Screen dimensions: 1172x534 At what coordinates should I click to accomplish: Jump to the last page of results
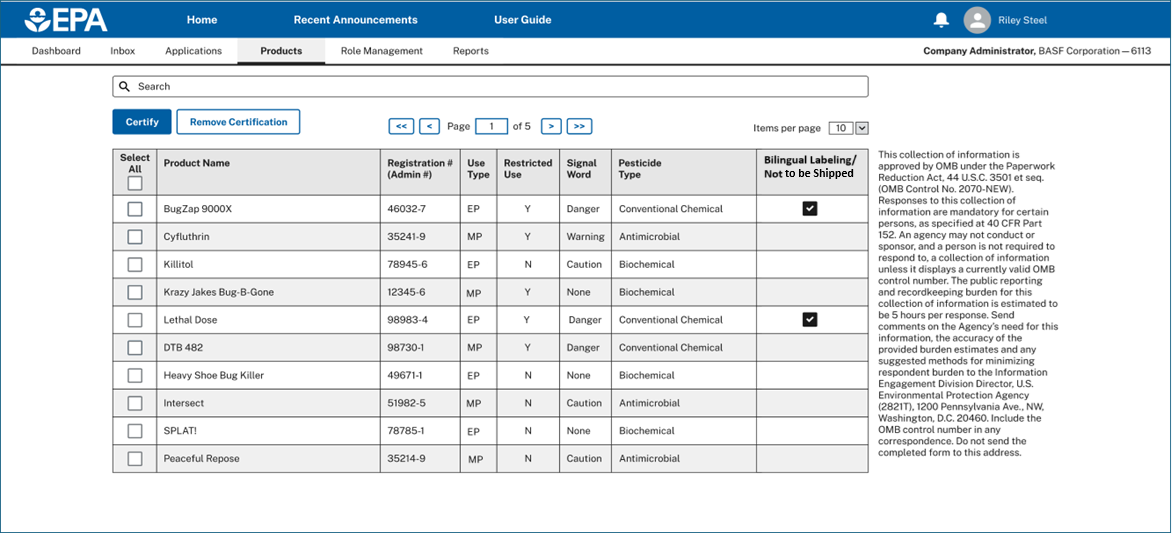click(579, 126)
